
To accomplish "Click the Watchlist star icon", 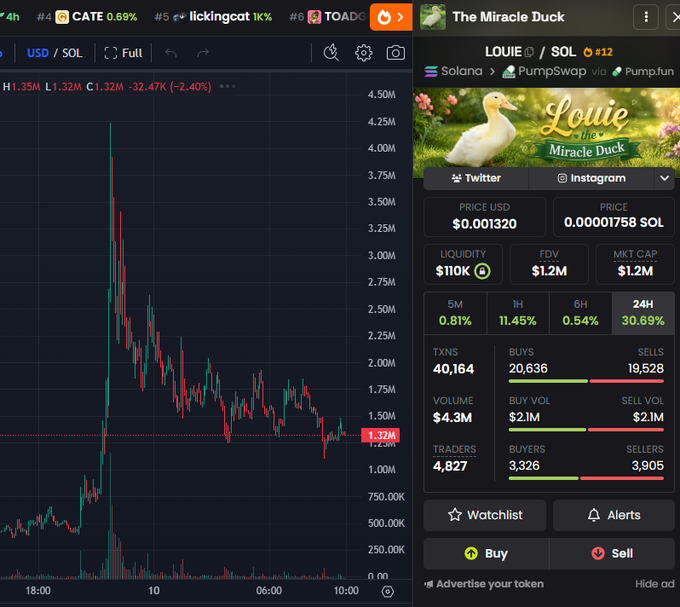I will 455,515.
